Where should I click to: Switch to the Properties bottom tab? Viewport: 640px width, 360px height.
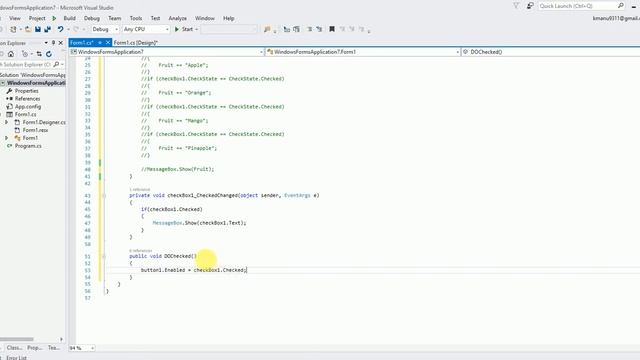point(35,348)
